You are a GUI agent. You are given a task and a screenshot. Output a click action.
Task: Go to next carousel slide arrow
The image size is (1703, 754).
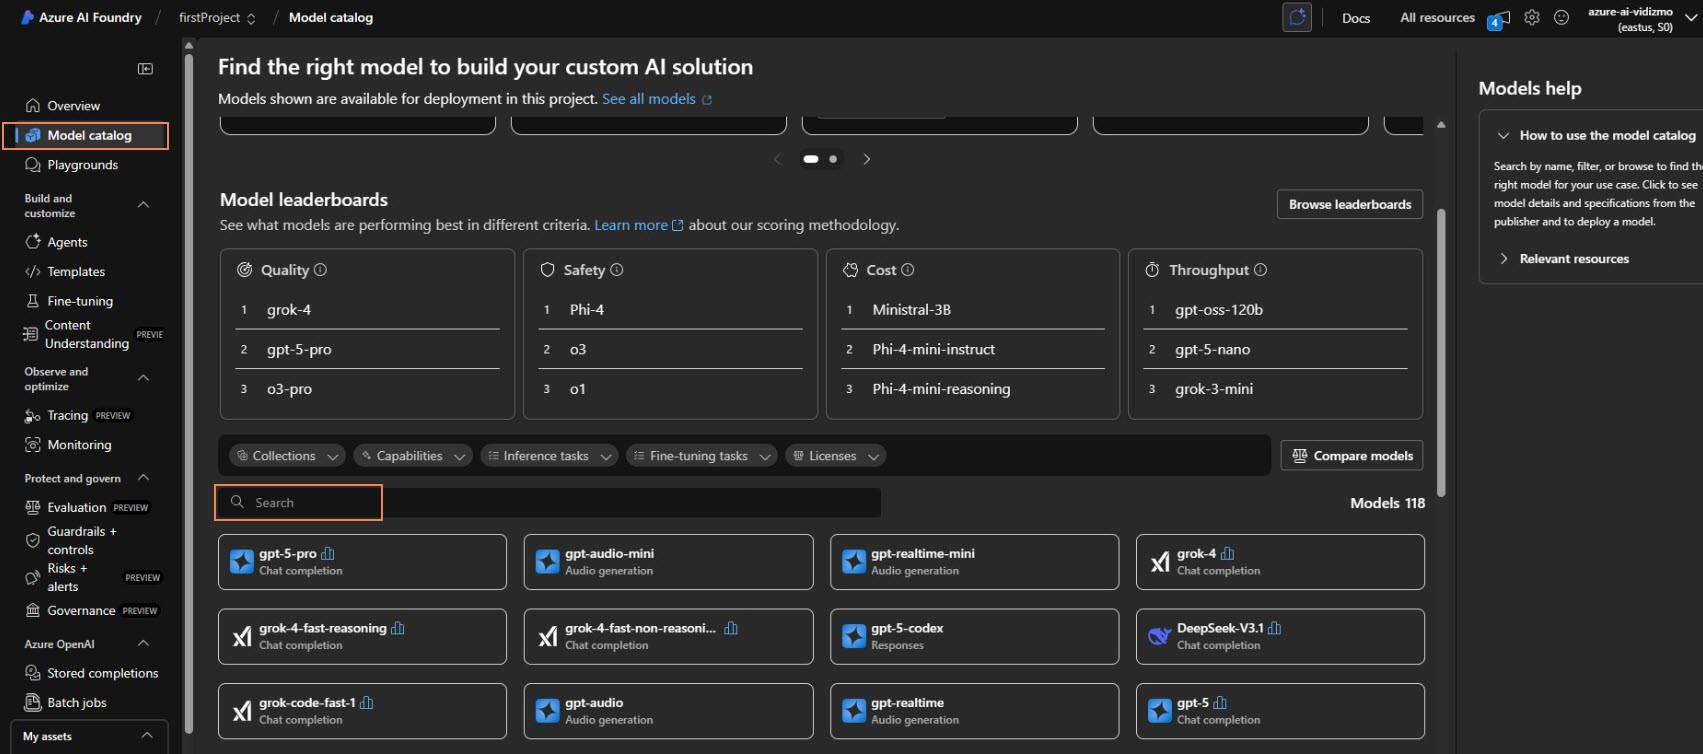867,159
